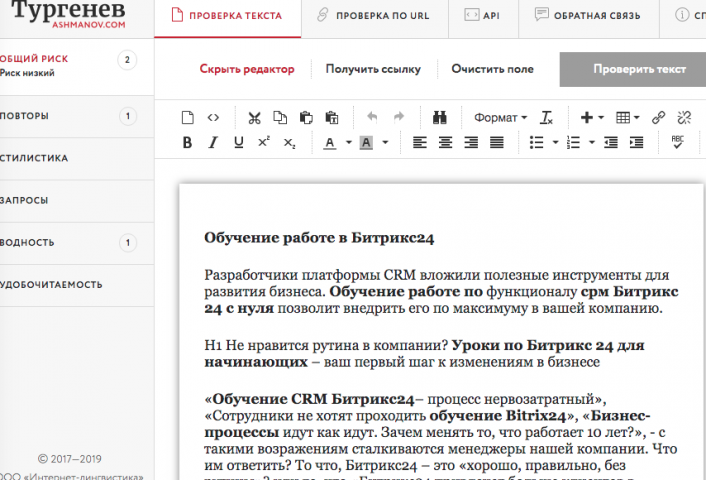Toggle Italic formatting
The image size is (706, 480).
tap(212, 142)
